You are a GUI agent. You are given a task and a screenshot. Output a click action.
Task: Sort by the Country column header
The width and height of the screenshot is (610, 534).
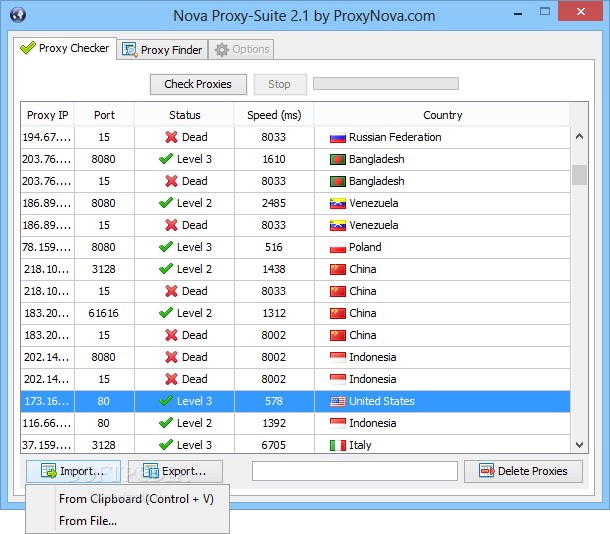pos(442,115)
